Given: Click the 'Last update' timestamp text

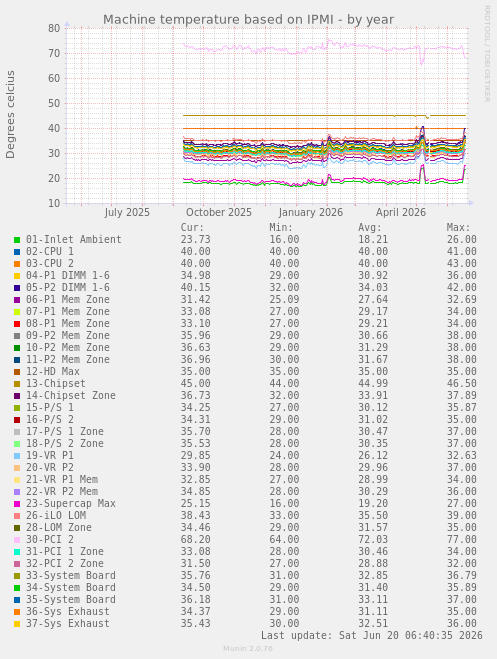Looking at the screenshot, I should [371, 635].
